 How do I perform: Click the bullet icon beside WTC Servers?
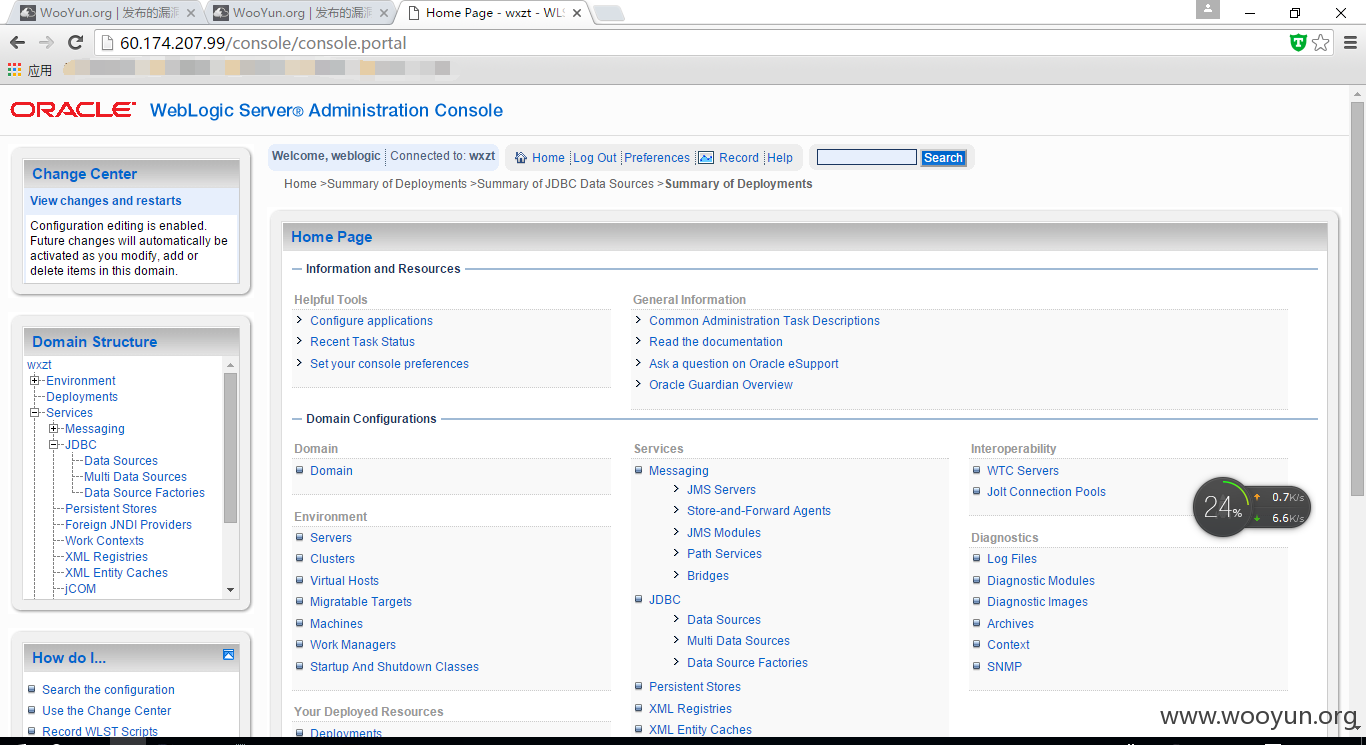[x=977, y=470]
